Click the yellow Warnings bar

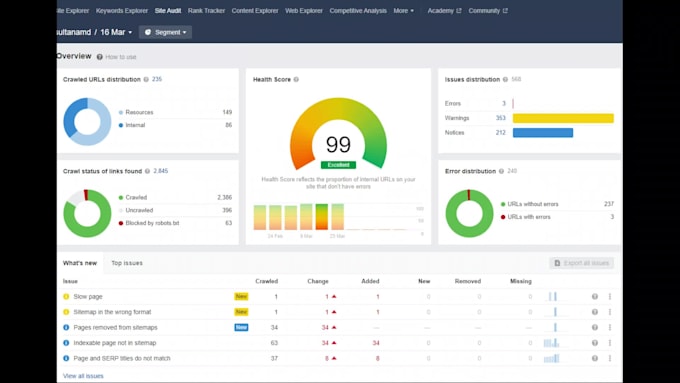click(563, 118)
